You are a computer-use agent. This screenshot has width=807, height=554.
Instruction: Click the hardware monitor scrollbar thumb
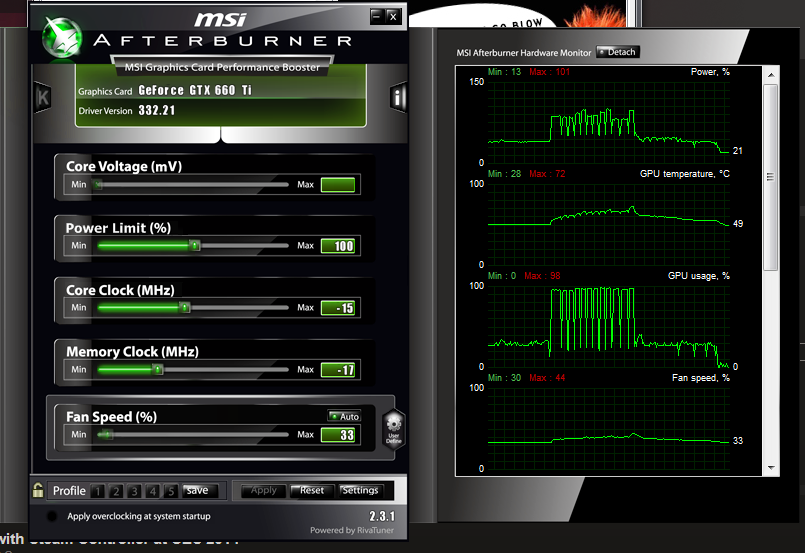770,177
